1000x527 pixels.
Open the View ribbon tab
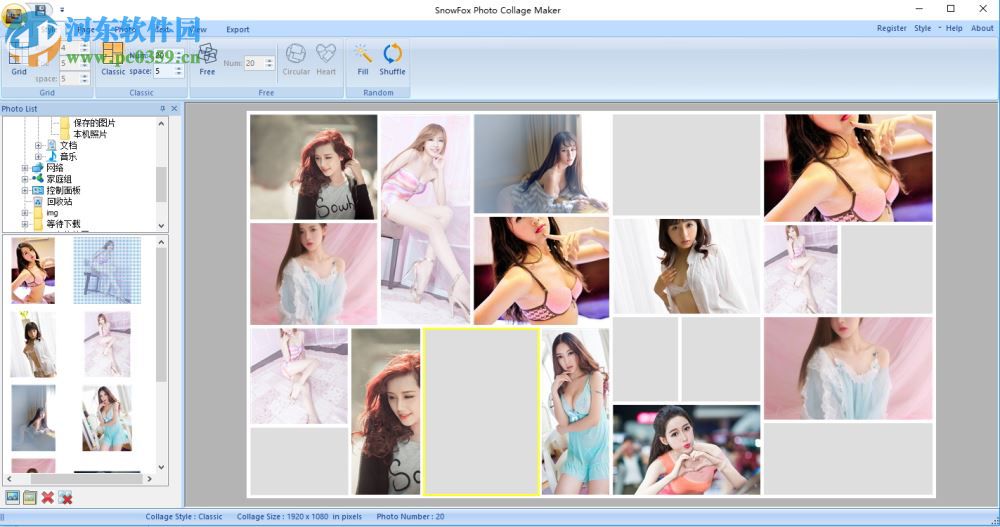point(198,29)
